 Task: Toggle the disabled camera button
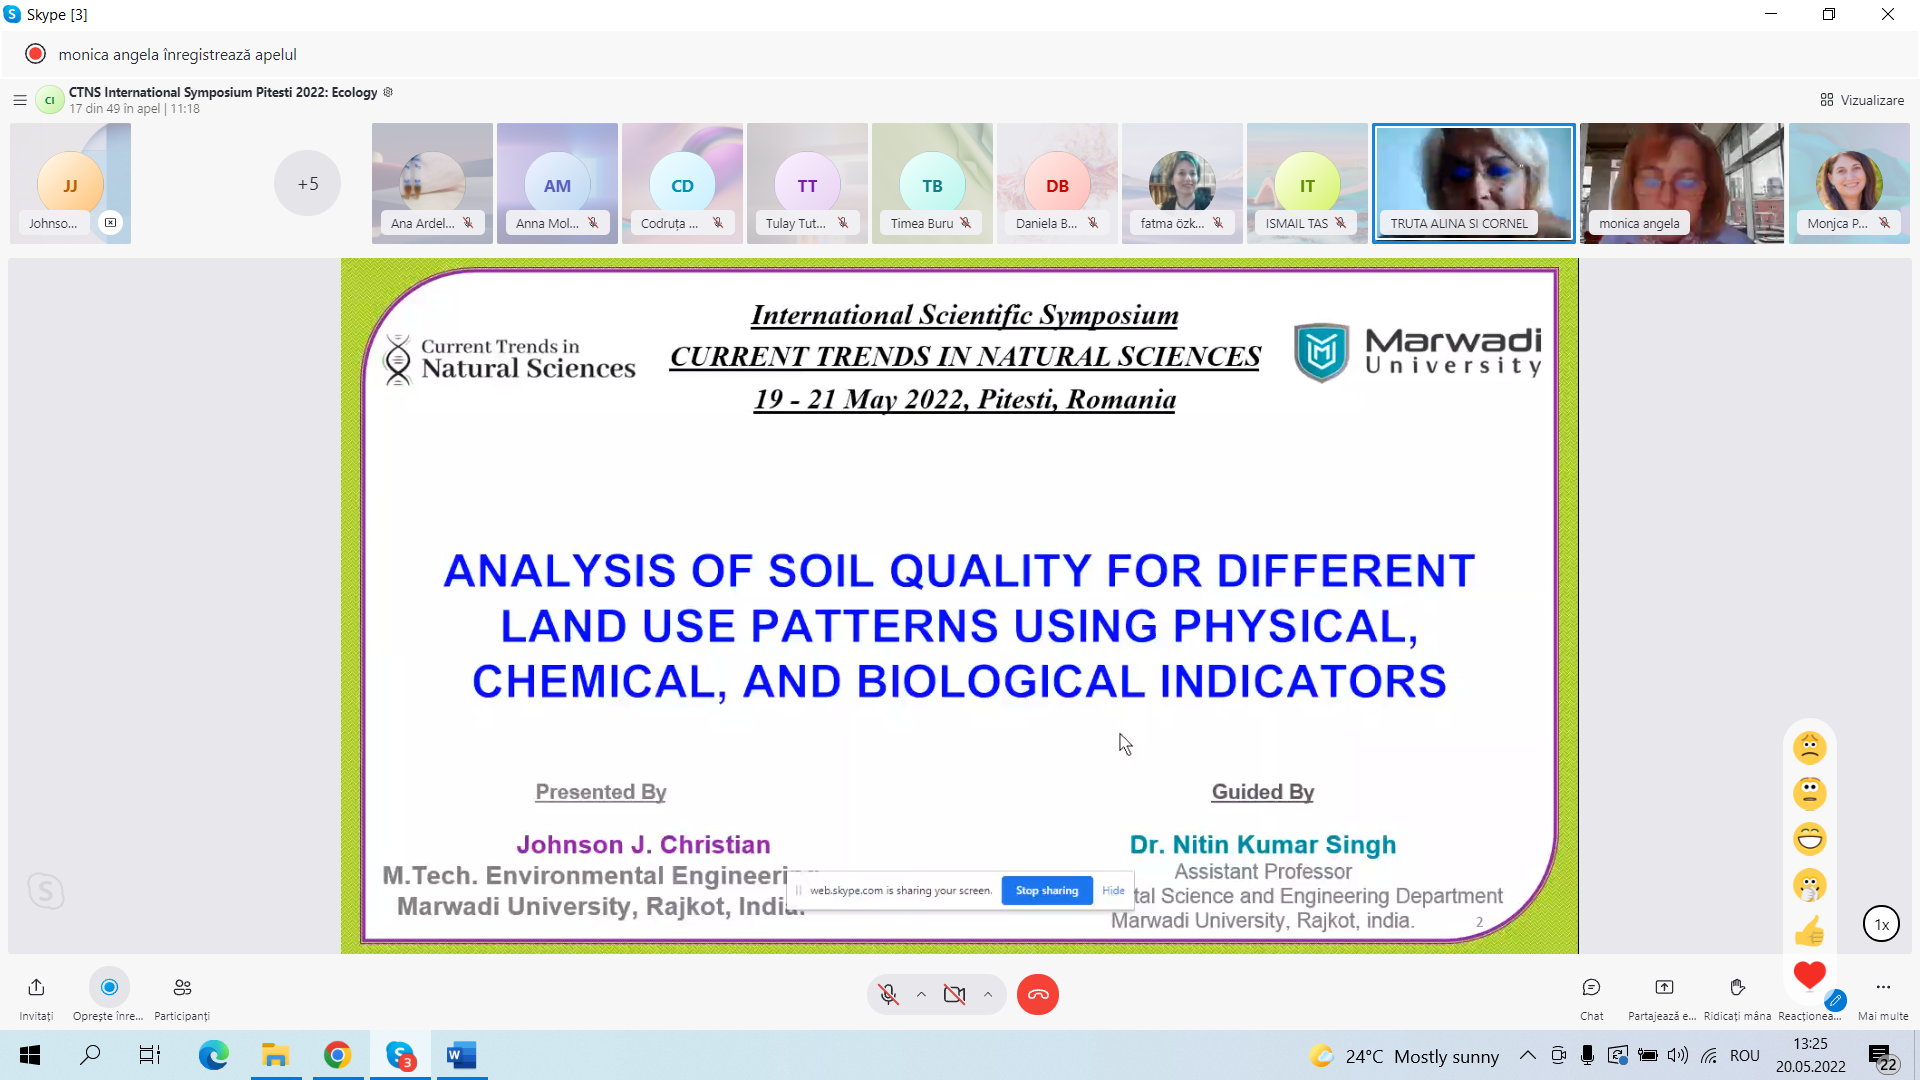click(x=955, y=994)
